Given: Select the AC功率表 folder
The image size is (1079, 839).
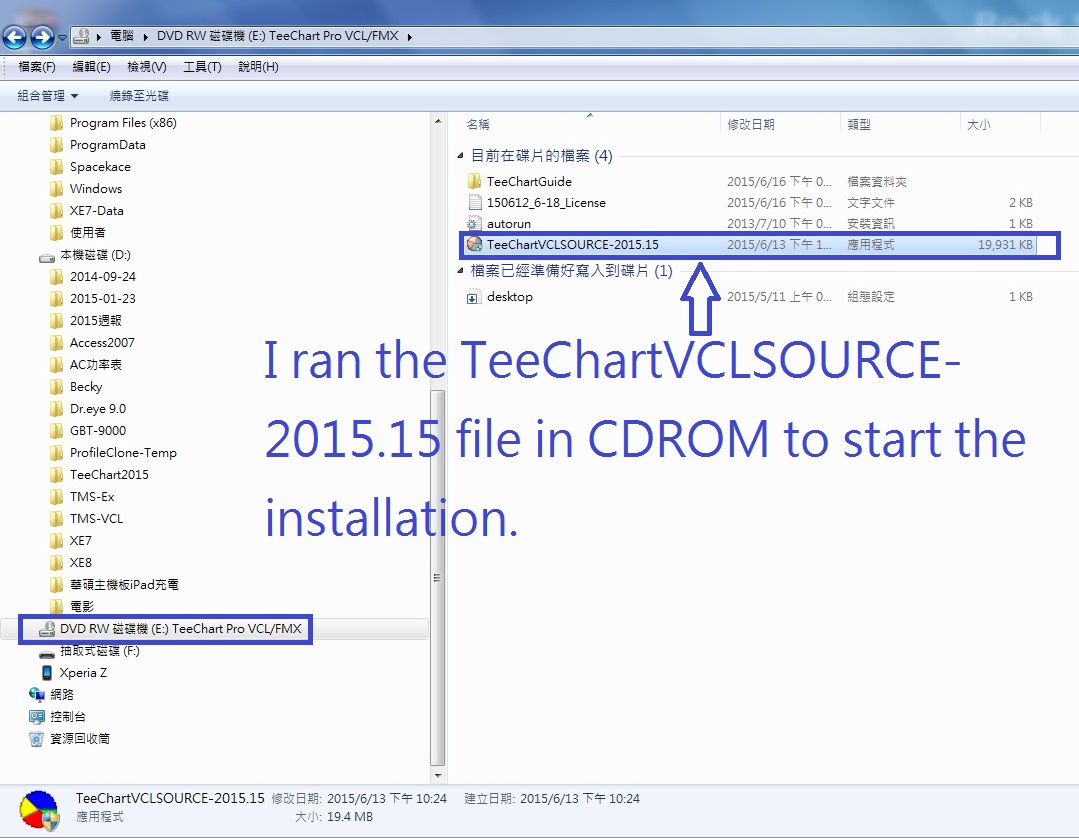Looking at the screenshot, I should [96, 365].
